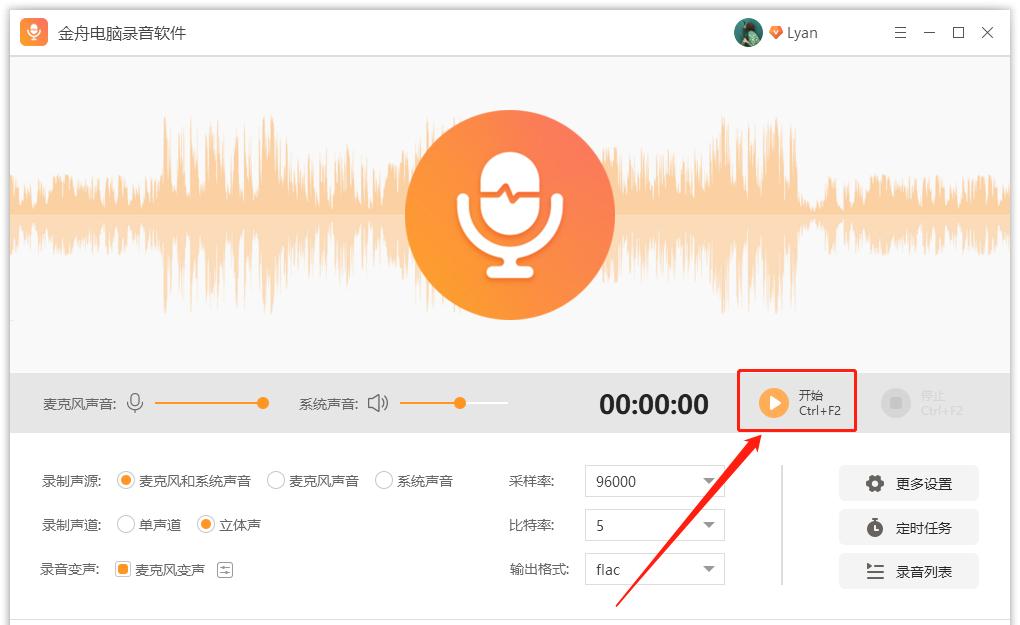This screenshot has height=625, width=1020.
Task: Click the large central microphone record icon
Action: click(x=510, y=215)
